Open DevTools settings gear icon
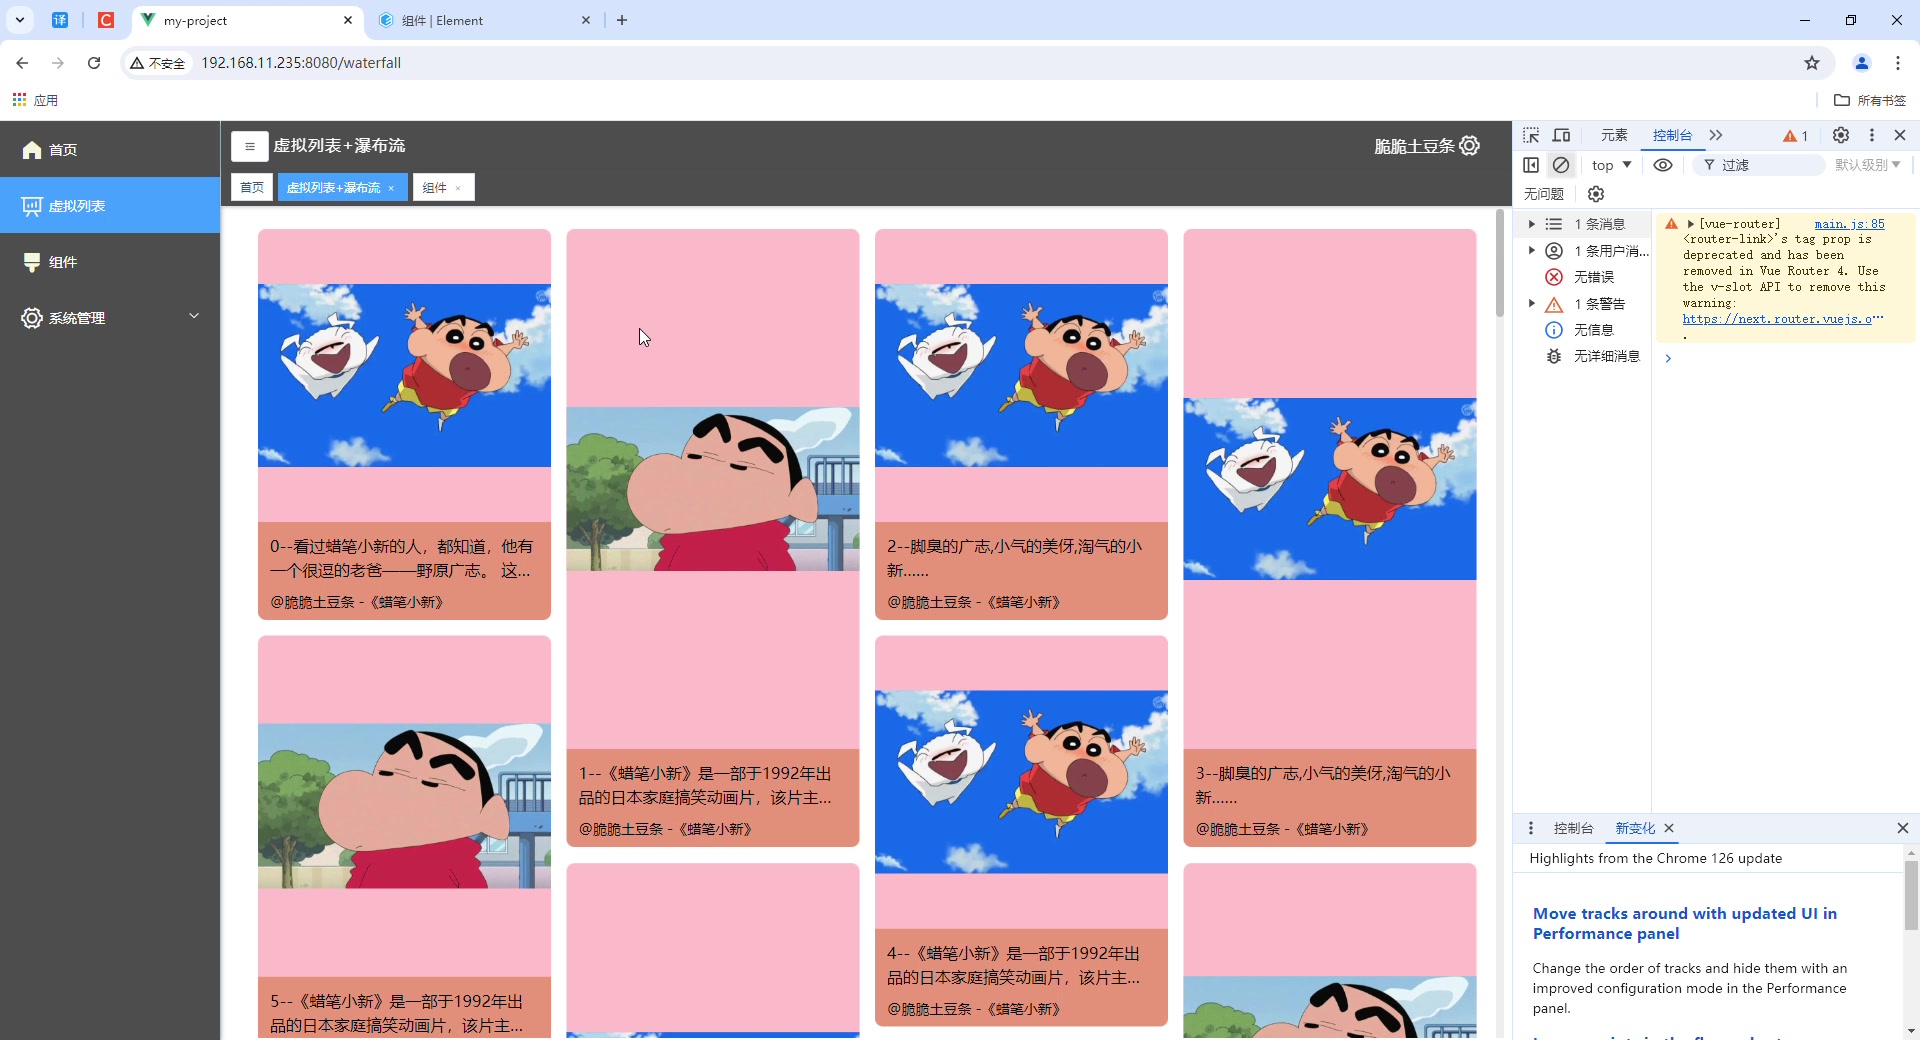 click(x=1840, y=136)
